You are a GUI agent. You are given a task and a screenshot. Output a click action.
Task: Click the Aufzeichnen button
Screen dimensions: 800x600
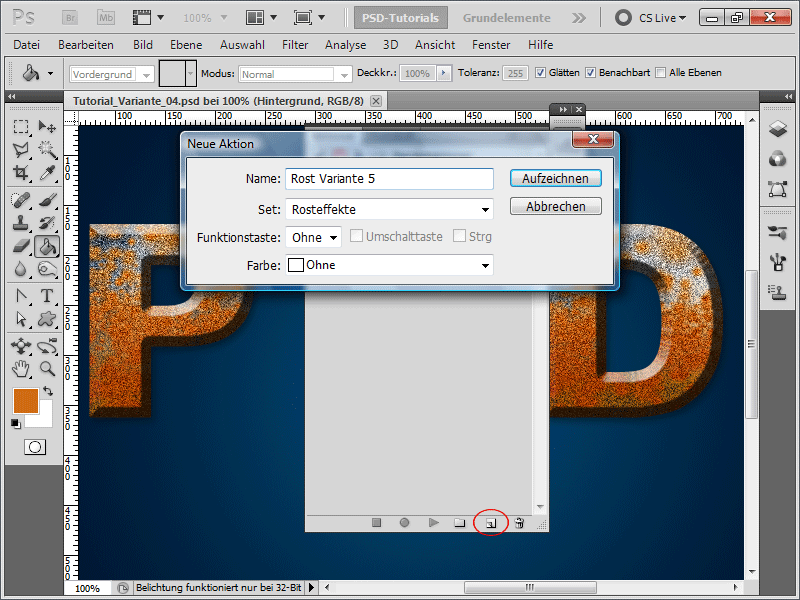[556, 179]
